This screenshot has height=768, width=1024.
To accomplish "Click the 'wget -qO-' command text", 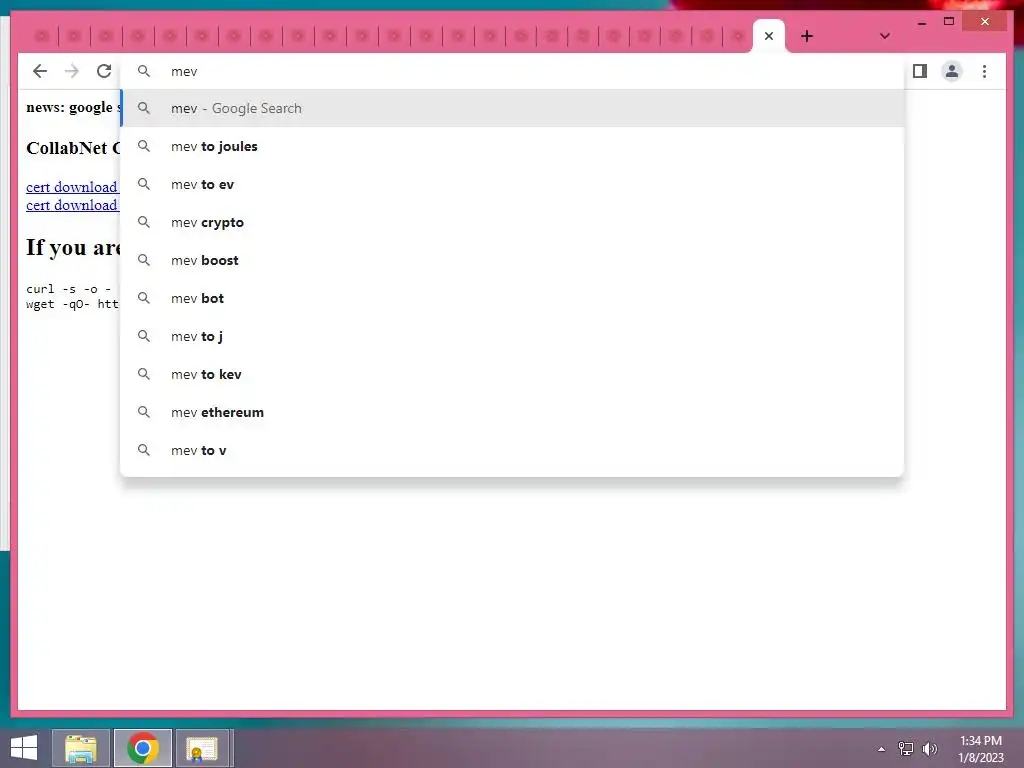I will click(x=57, y=304).
